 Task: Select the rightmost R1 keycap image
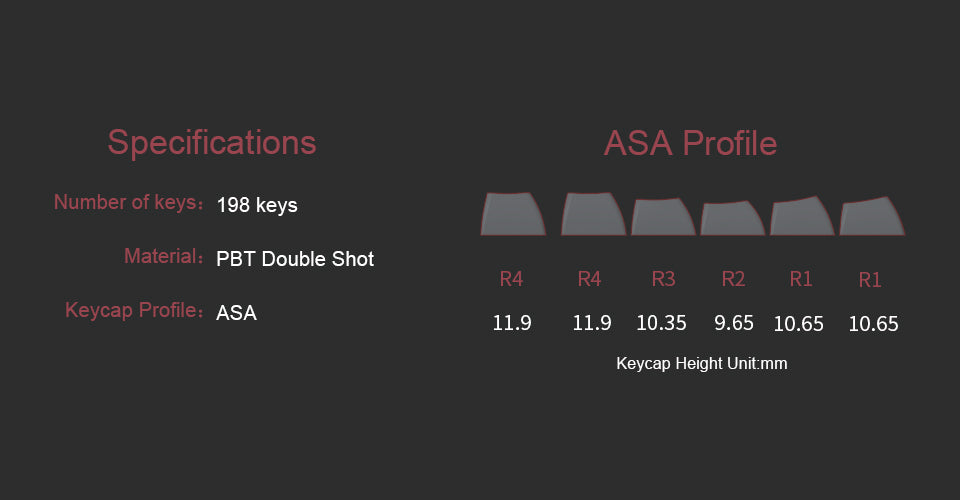pos(872,217)
